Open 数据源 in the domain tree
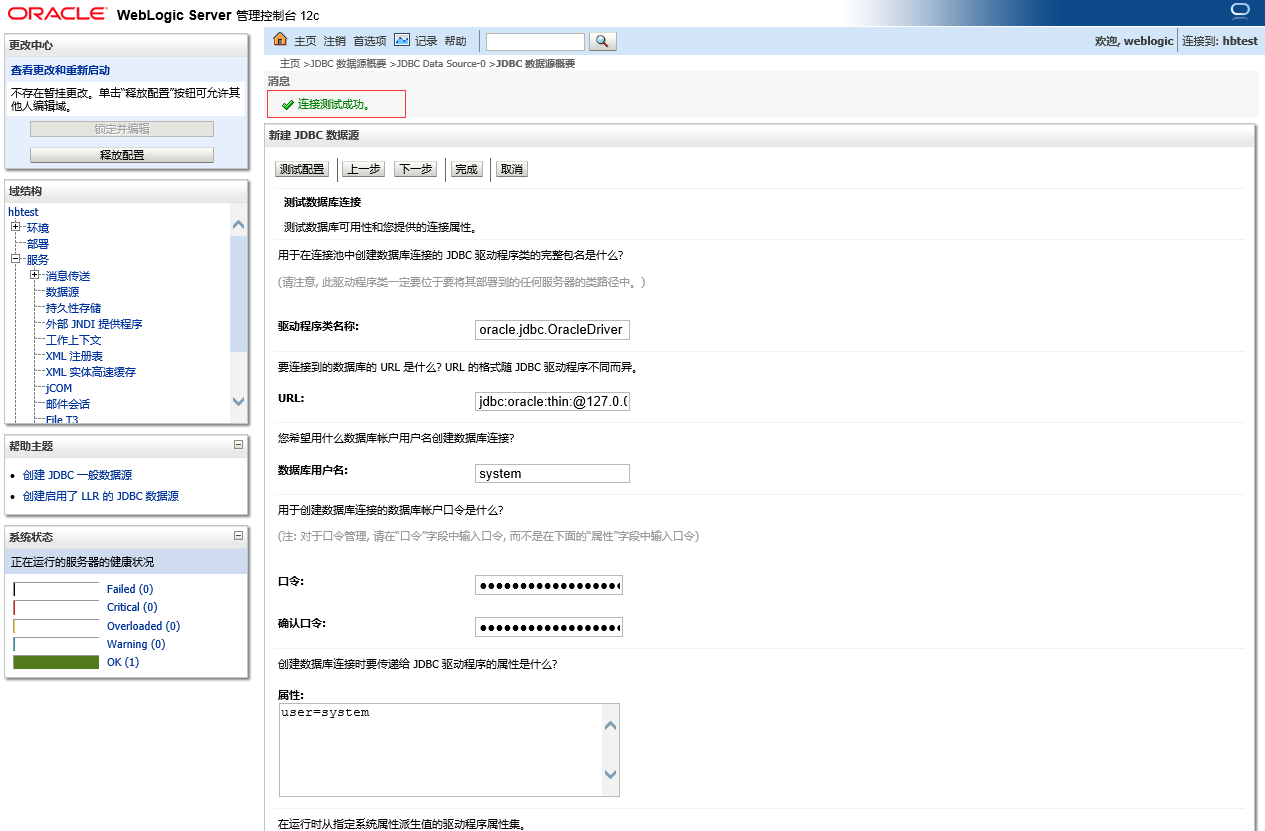The width and height of the screenshot is (1265, 831). 62,292
